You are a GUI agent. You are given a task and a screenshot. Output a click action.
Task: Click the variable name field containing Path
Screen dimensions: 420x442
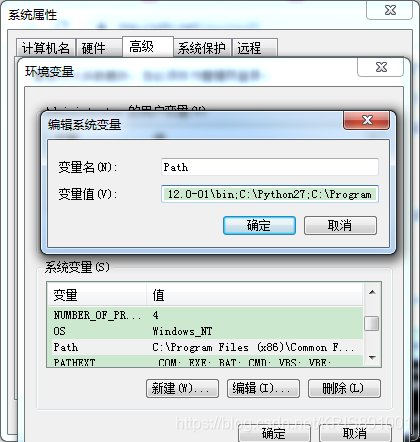click(270, 167)
